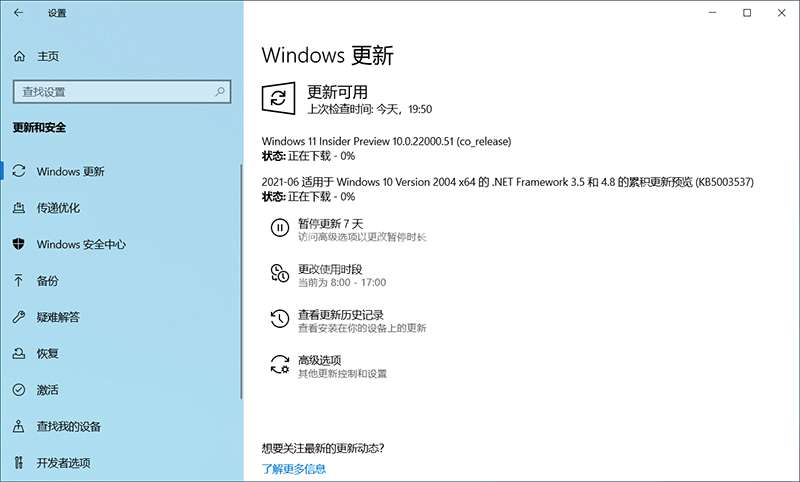
Task: Click the Windows 安全中心 shield icon
Action: coord(19,244)
